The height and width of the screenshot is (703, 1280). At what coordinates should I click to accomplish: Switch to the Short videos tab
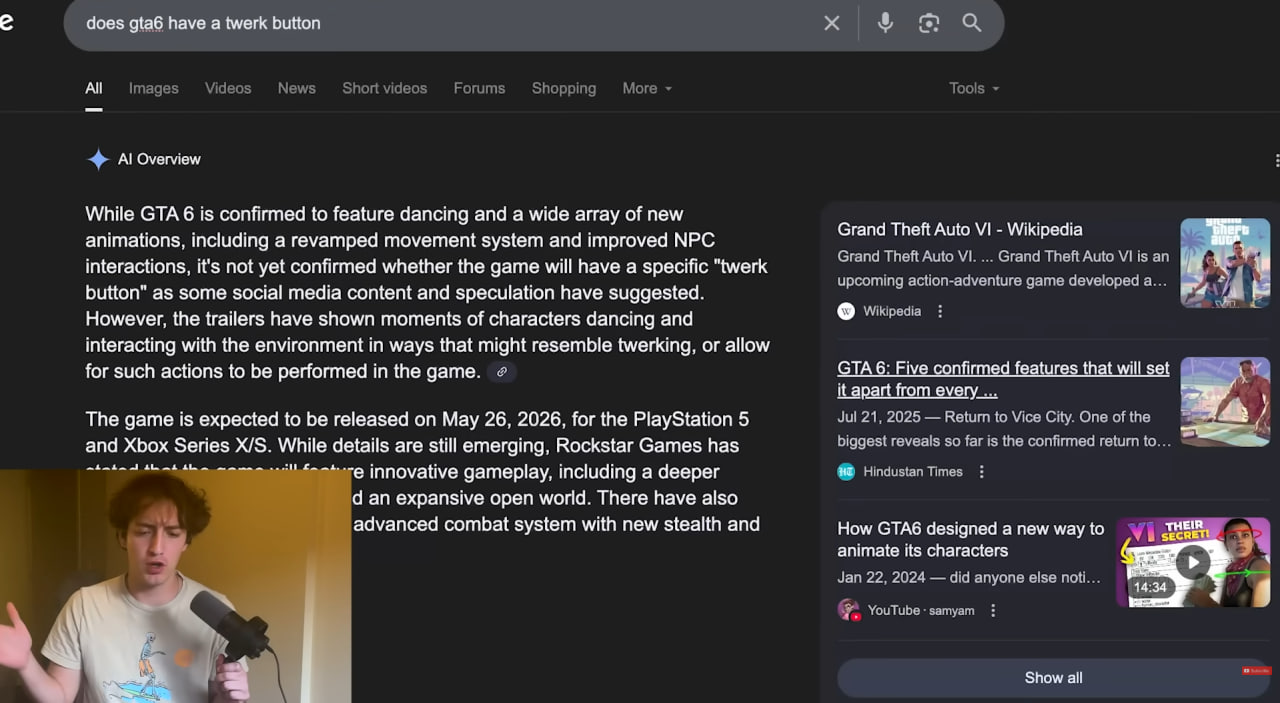pos(384,88)
